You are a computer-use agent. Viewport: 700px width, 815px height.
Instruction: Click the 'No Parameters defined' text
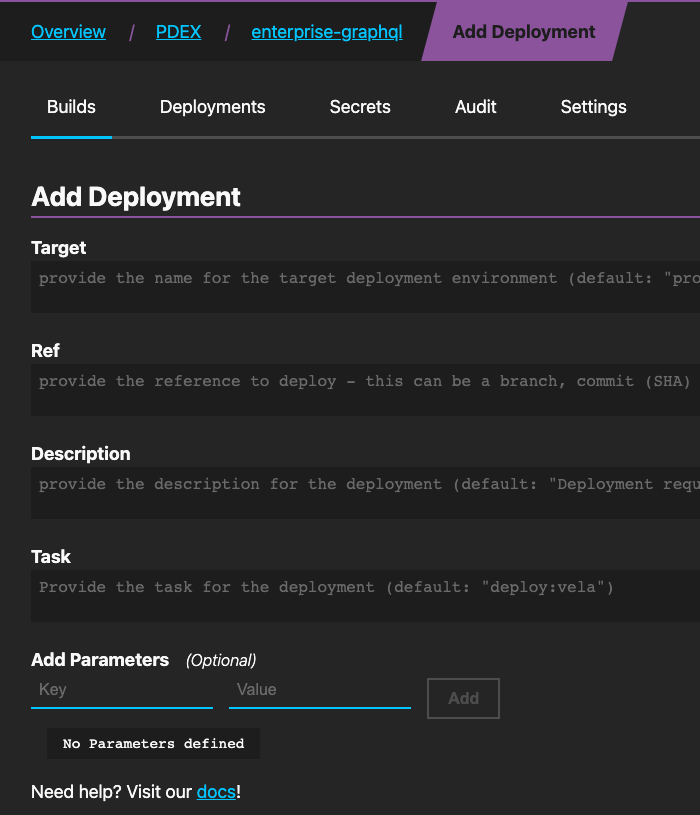point(153,743)
